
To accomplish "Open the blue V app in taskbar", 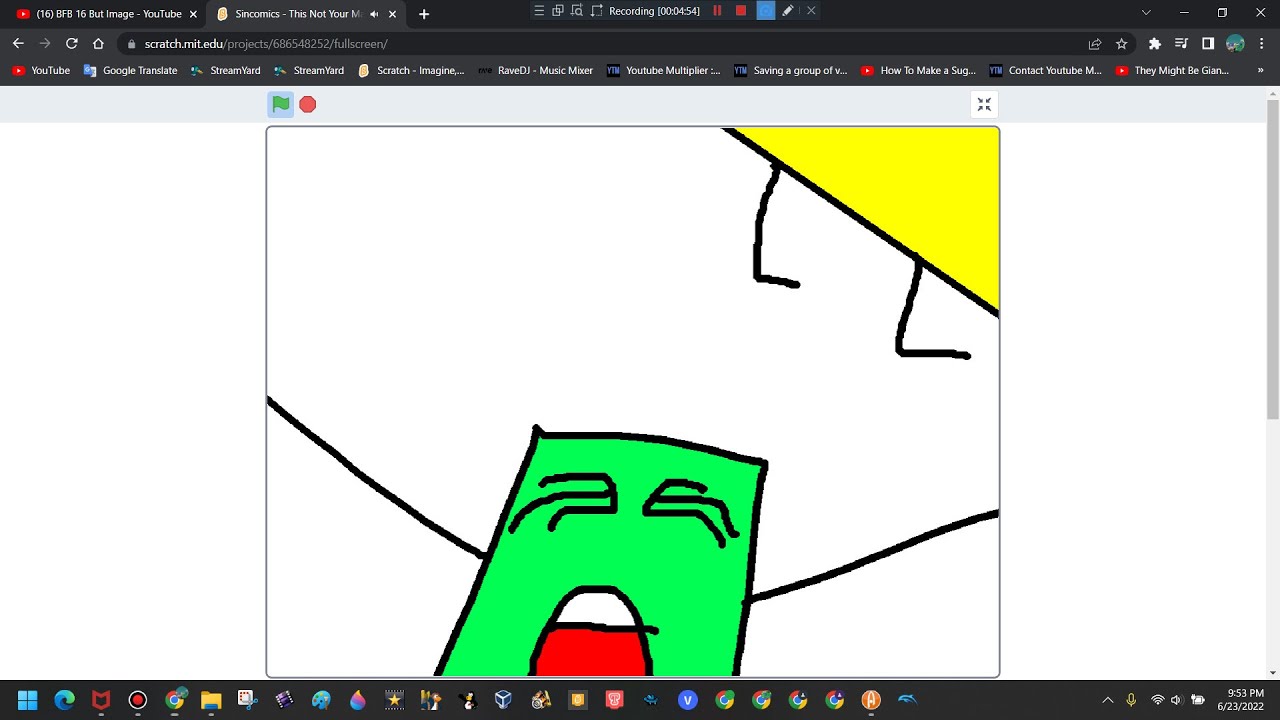I will (687, 700).
